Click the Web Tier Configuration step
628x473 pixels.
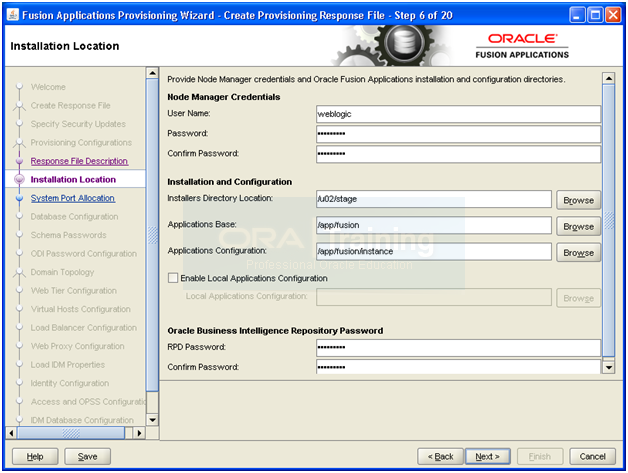click(74, 290)
